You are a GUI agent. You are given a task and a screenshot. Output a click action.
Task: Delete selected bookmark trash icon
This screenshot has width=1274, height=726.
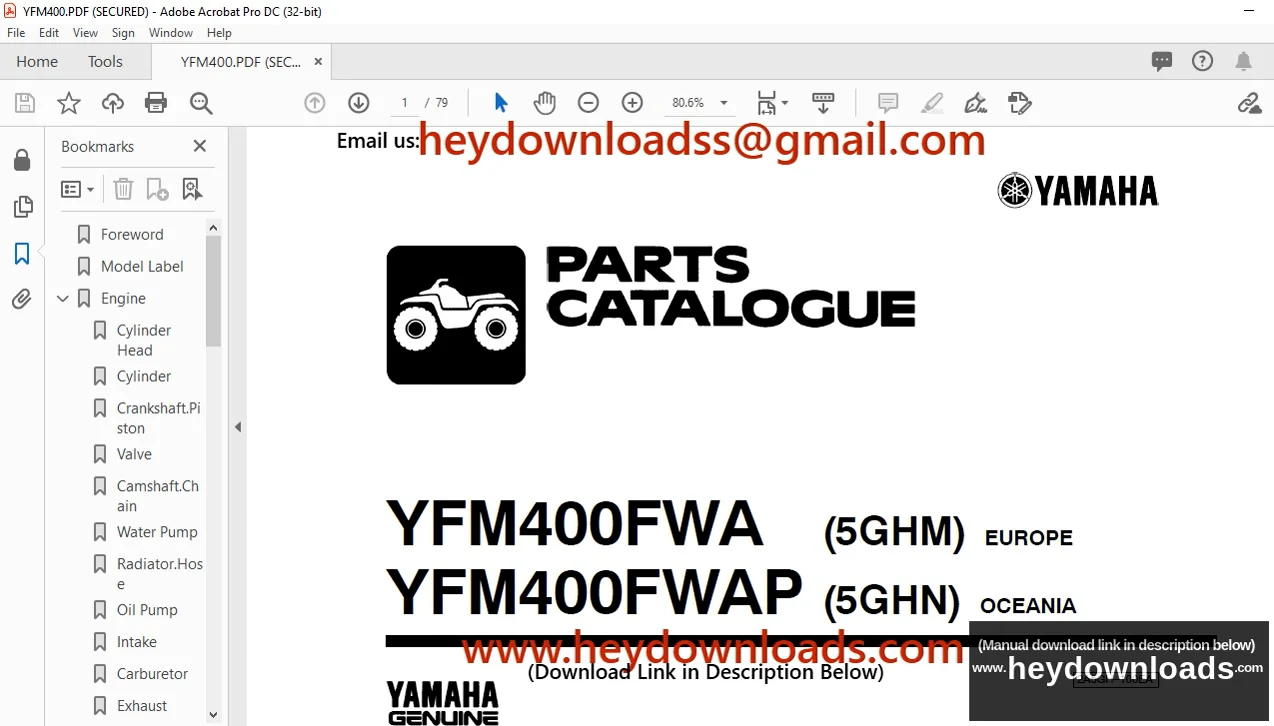pos(123,189)
